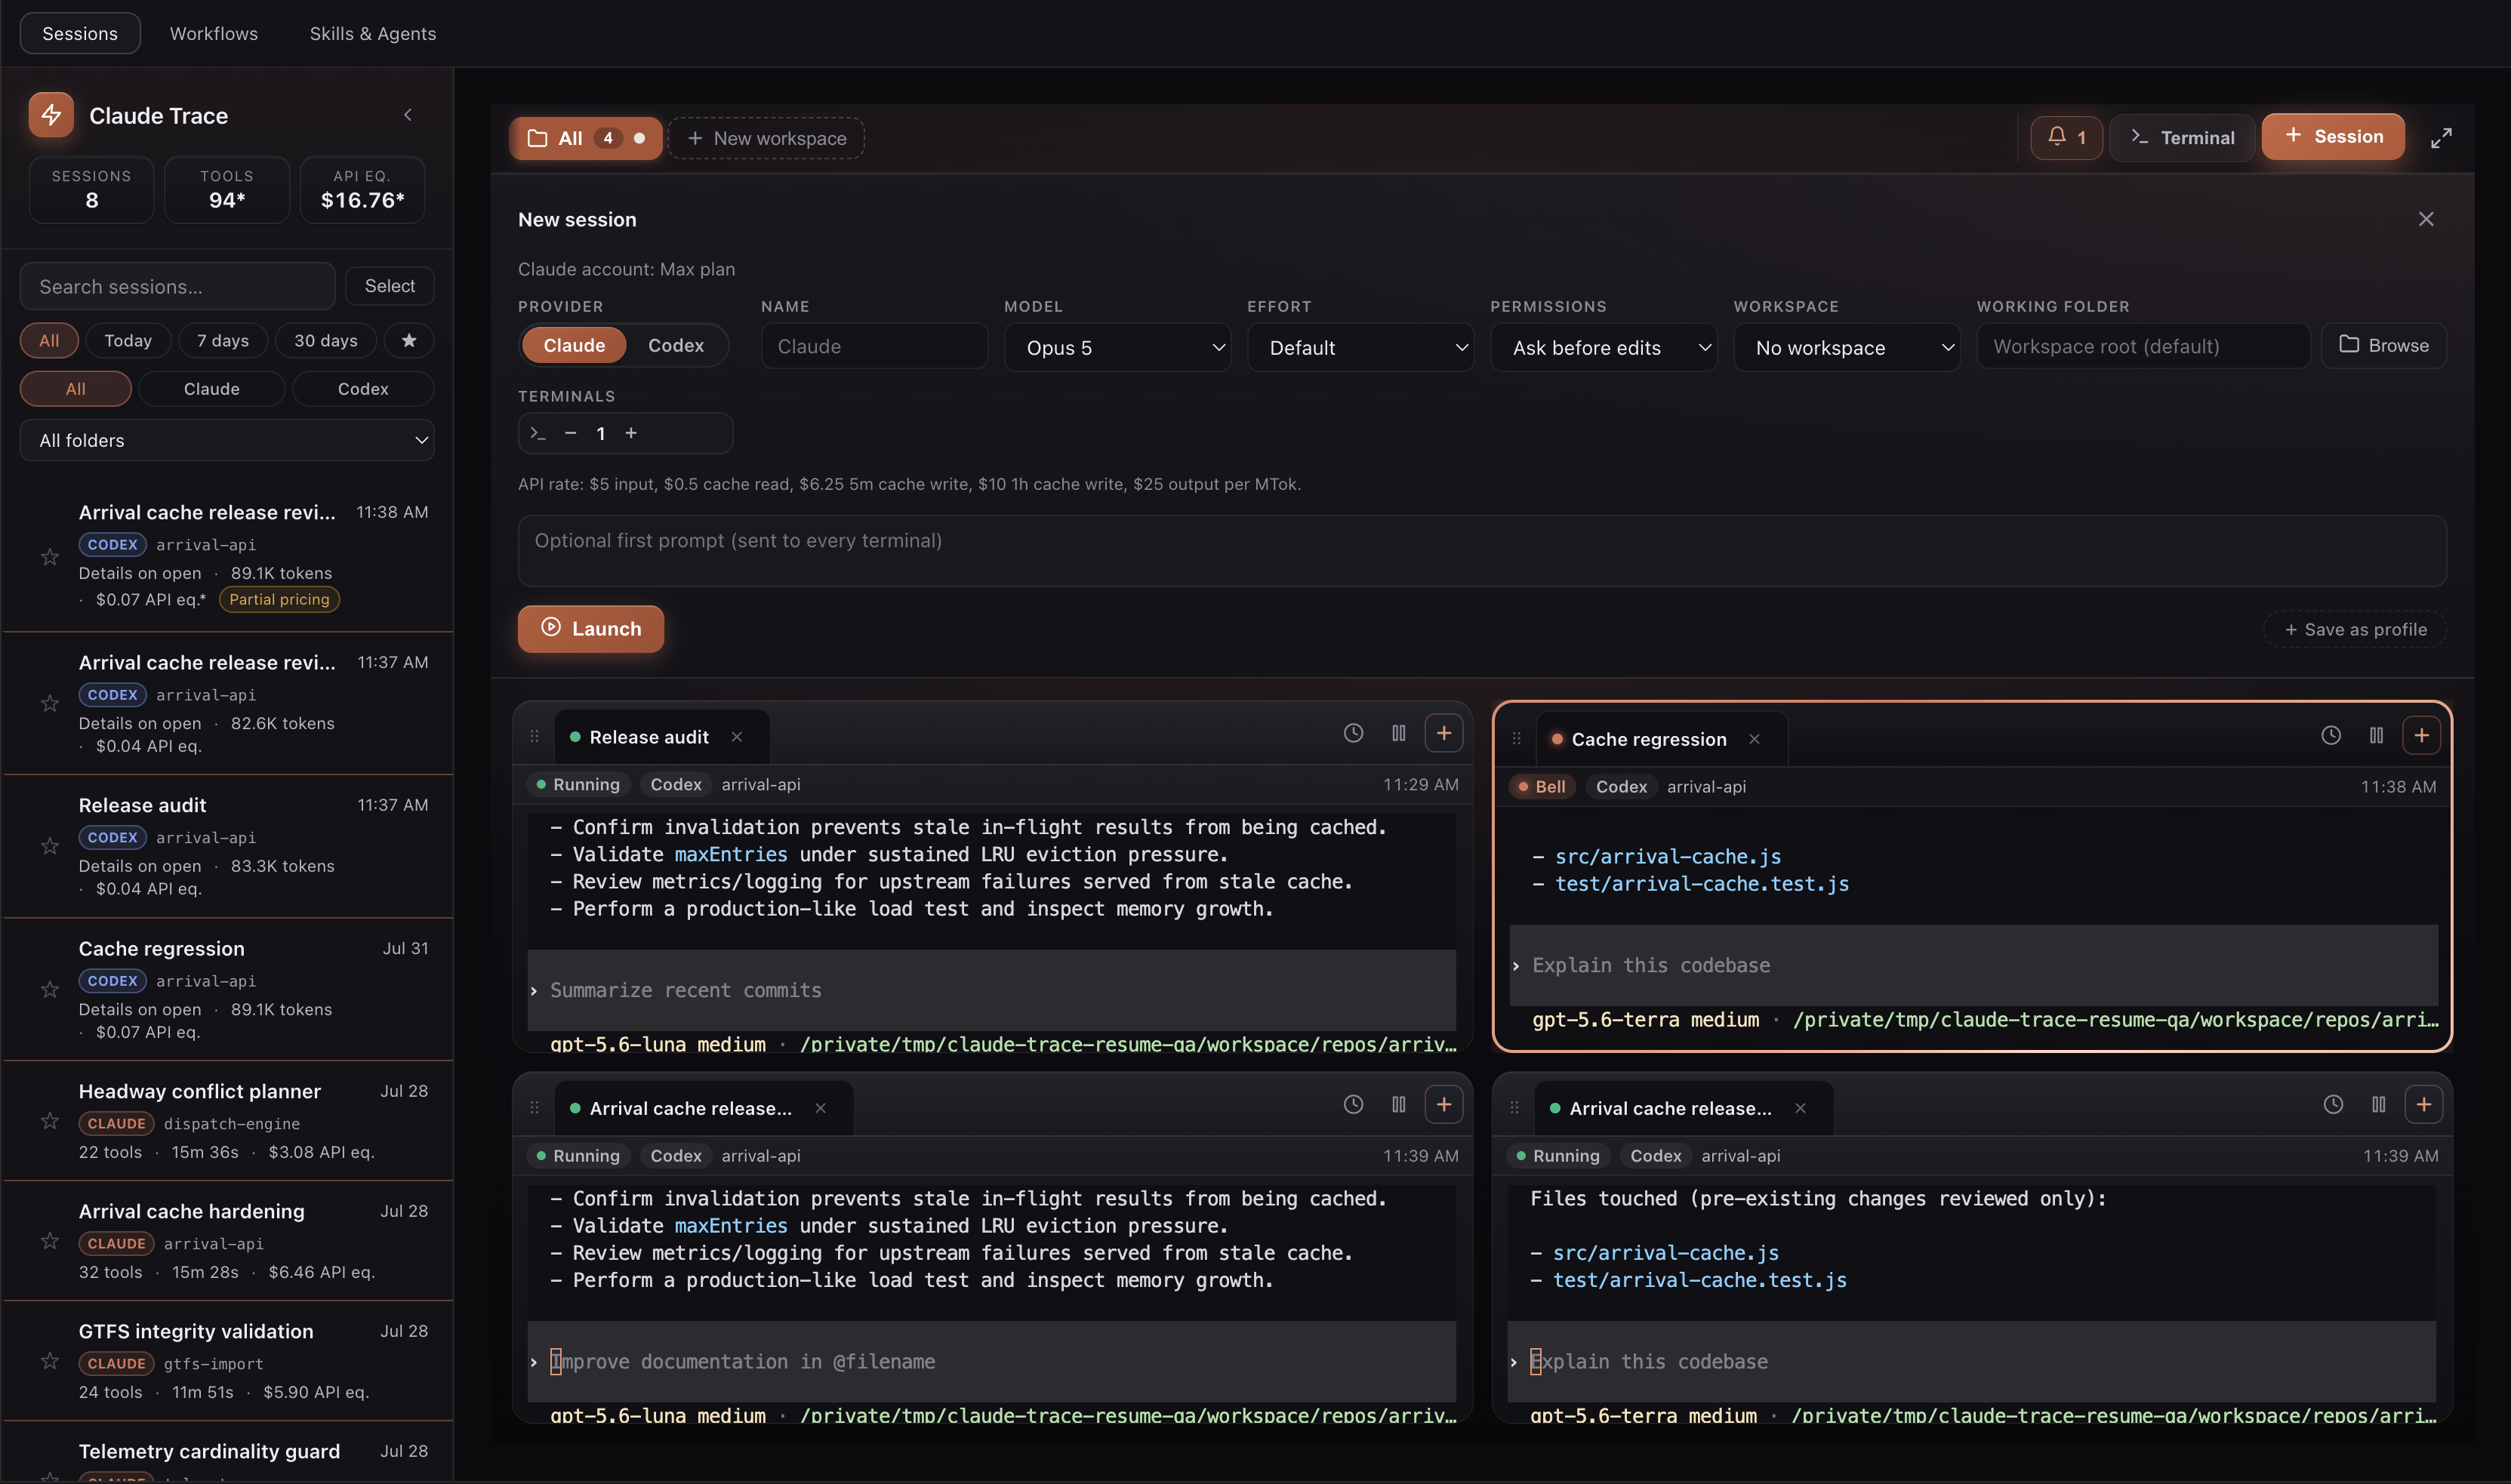
Task: Open the Model dropdown showing Opus 5
Action: point(1117,347)
